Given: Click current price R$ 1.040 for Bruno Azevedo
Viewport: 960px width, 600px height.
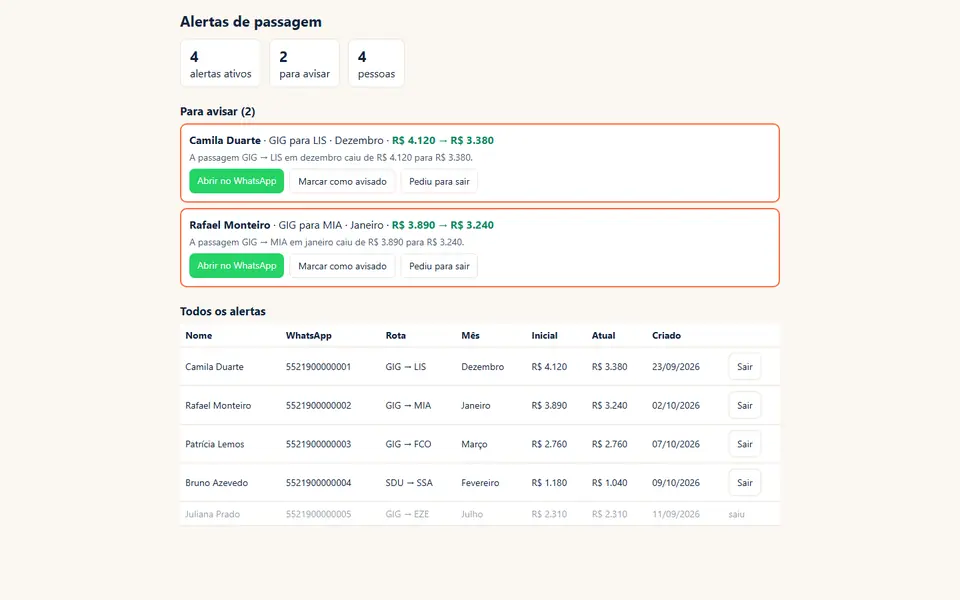Looking at the screenshot, I should coord(609,482).
